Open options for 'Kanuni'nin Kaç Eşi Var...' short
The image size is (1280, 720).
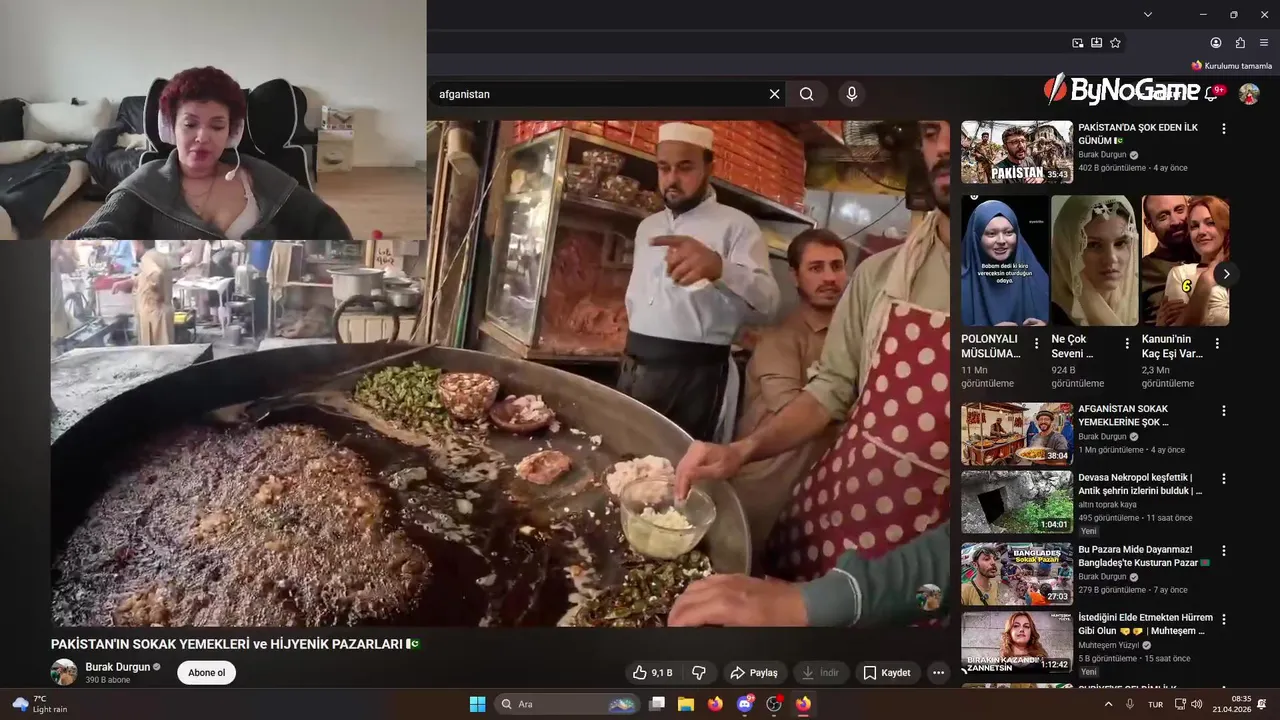click(x=1217, y=343)
